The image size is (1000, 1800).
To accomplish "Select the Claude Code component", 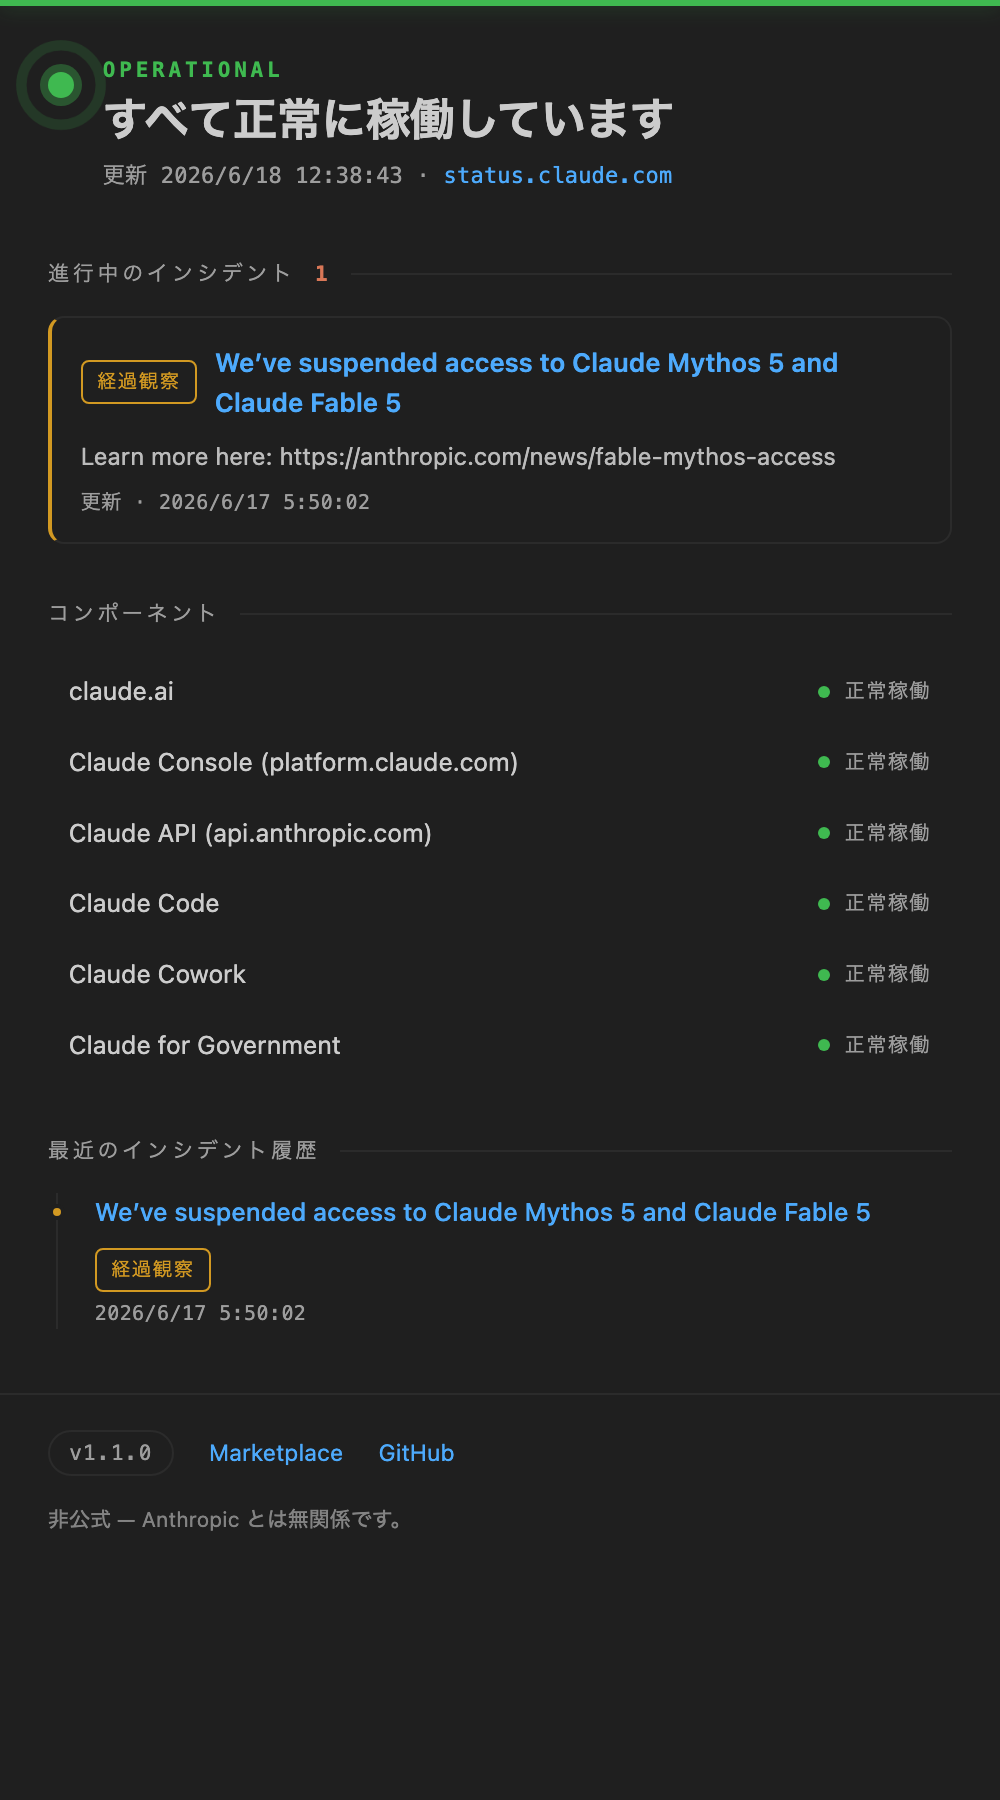I will tap(500, 903).
